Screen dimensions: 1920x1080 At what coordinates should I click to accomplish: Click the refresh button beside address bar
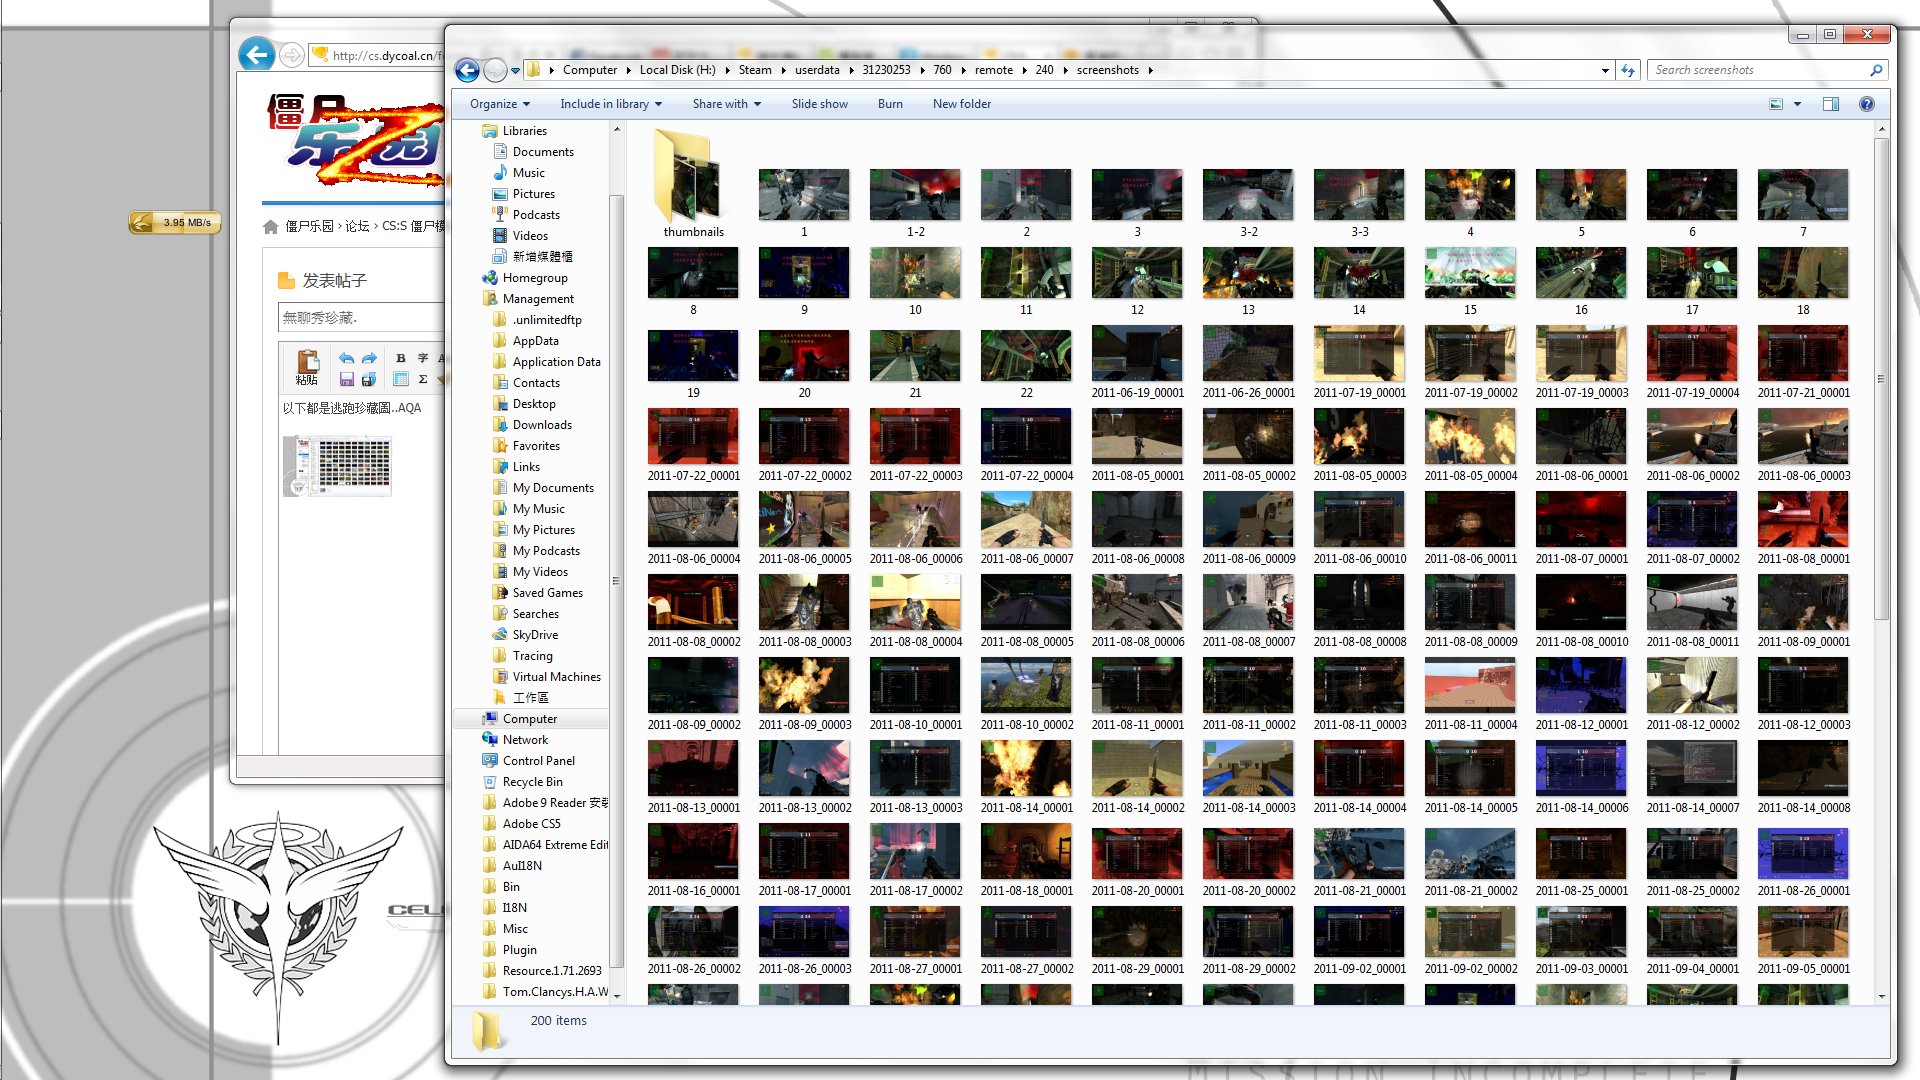(x=1628, y=70)
